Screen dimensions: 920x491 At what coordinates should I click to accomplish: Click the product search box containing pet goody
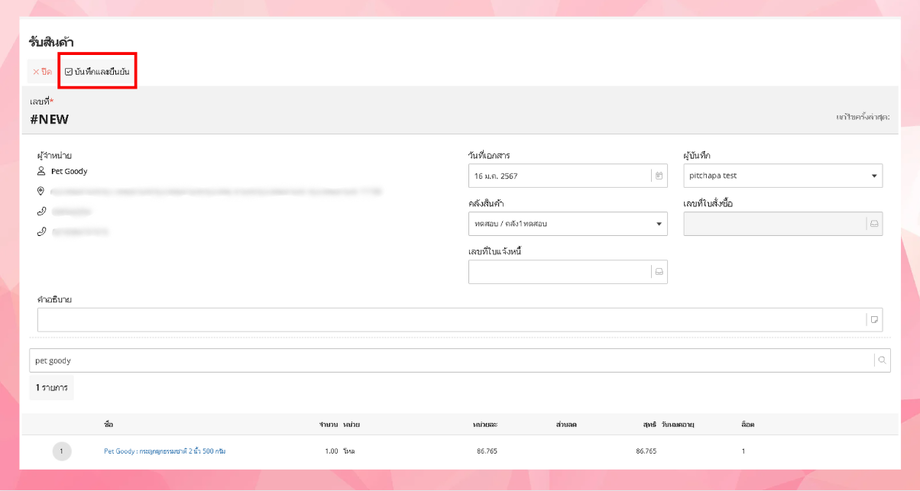450,360
